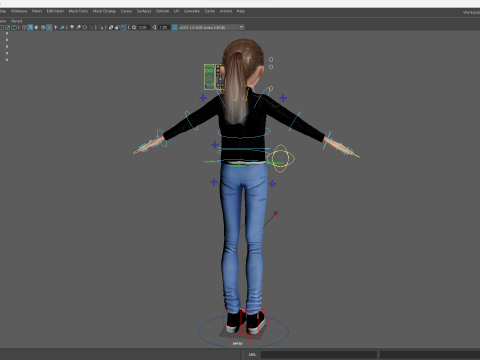Click the Exposure reset icon
Viewport: 480px width, 360px height.
(134, 27)
